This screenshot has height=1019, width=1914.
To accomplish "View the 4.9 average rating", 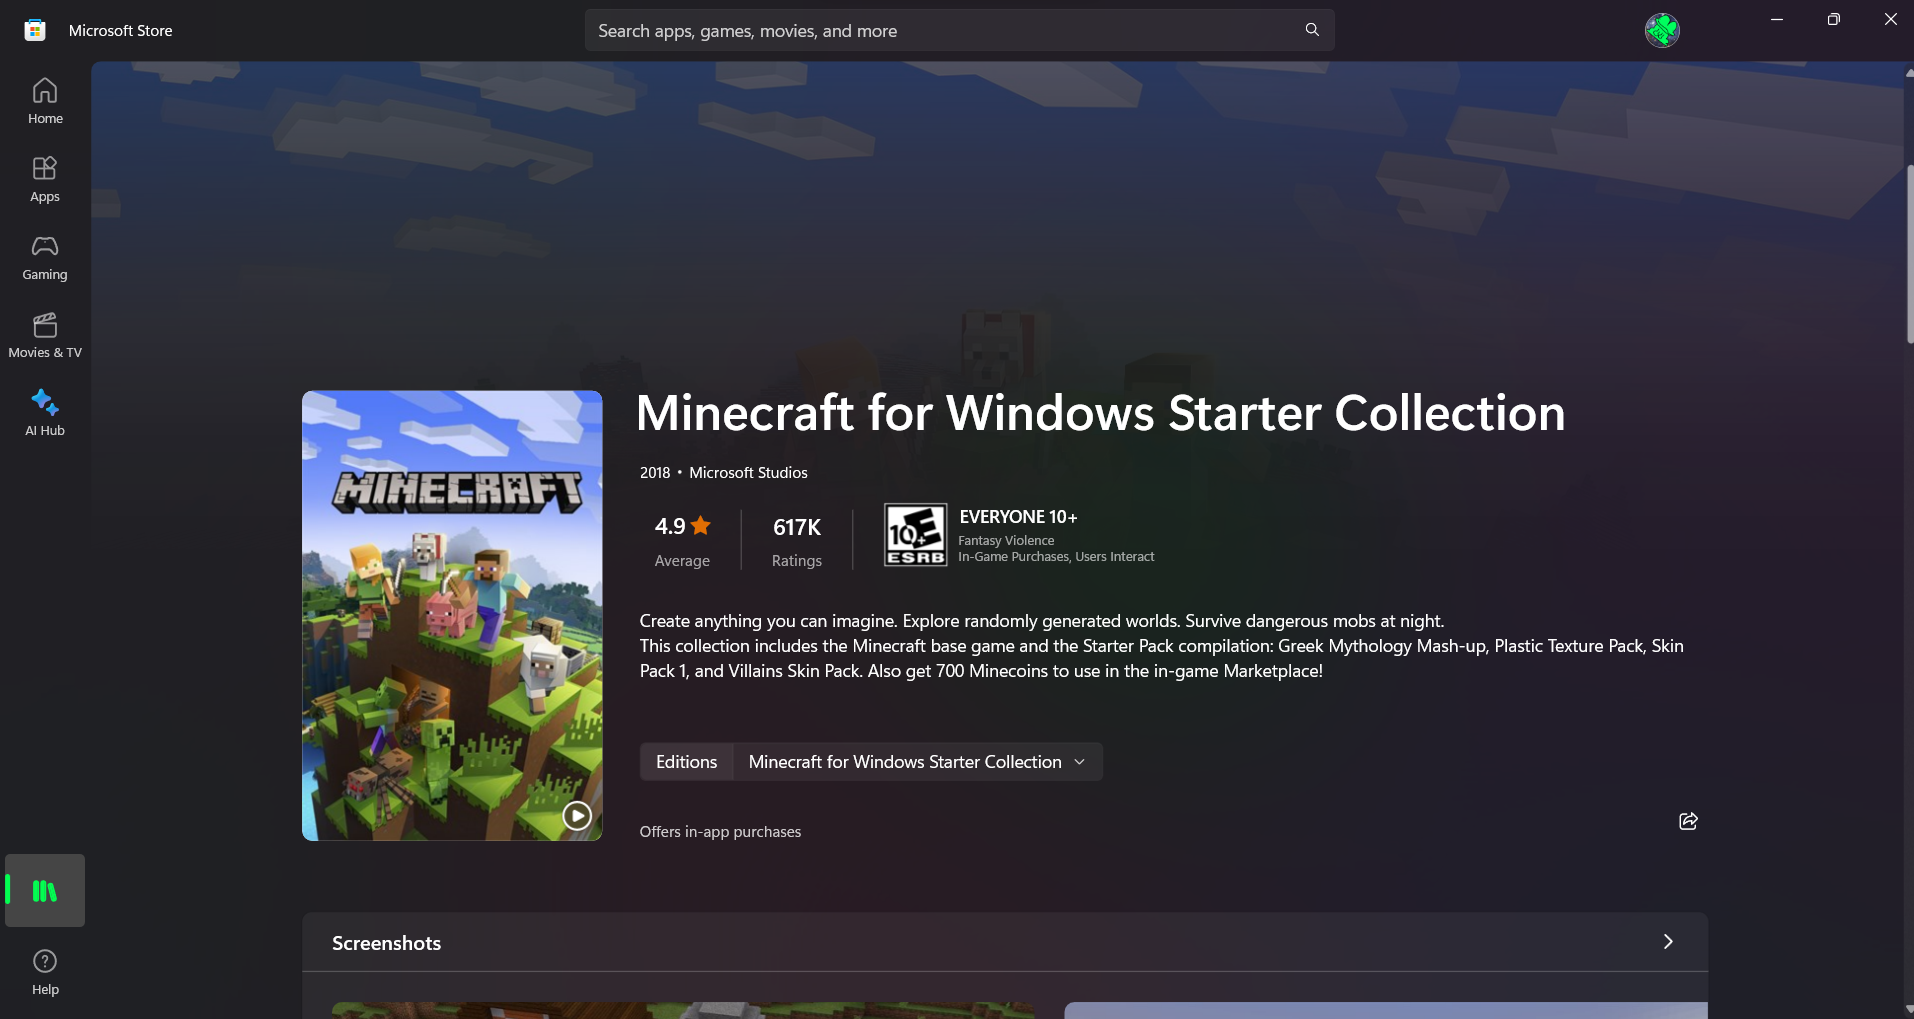I will click(x=682, y=540).
